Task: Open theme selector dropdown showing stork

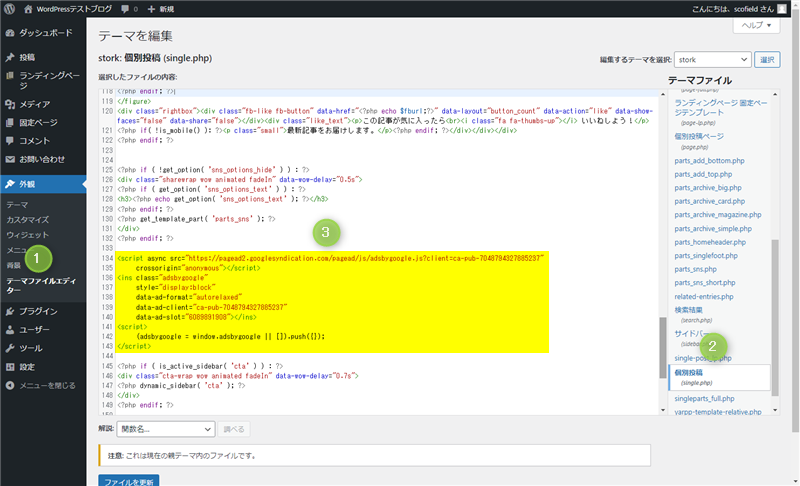Action: coord(712,60)
